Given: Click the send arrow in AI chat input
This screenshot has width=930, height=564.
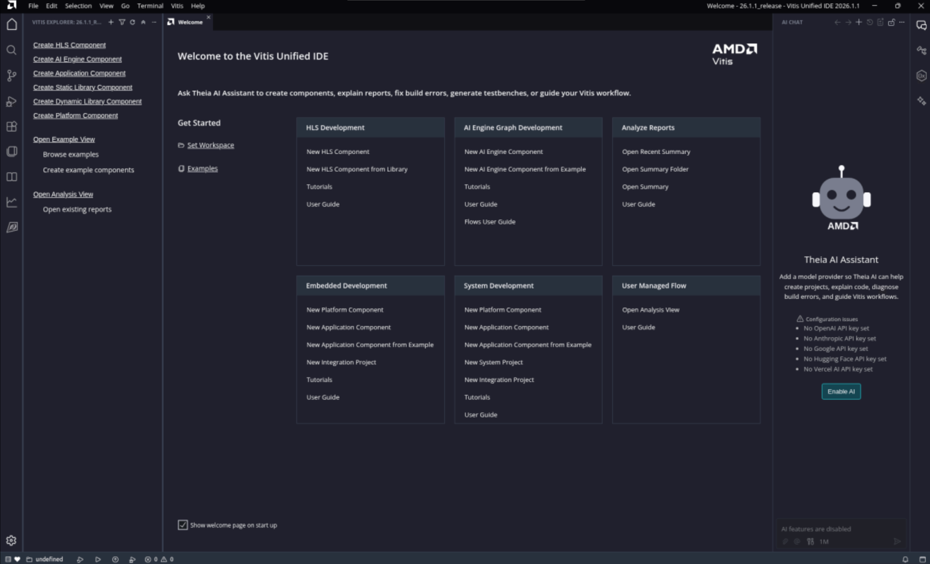Looking at the screenshot, I should tap(897, 541).
